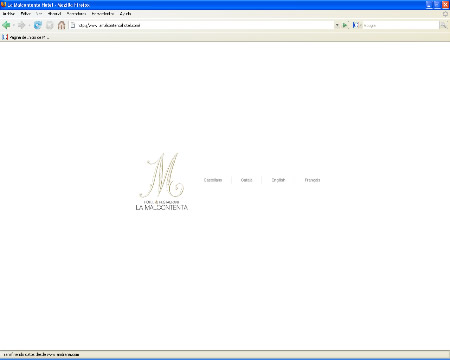Click the Firefox throbber activity icon
The height and width of the screenshot is (360, 450).
coord(445,14)
